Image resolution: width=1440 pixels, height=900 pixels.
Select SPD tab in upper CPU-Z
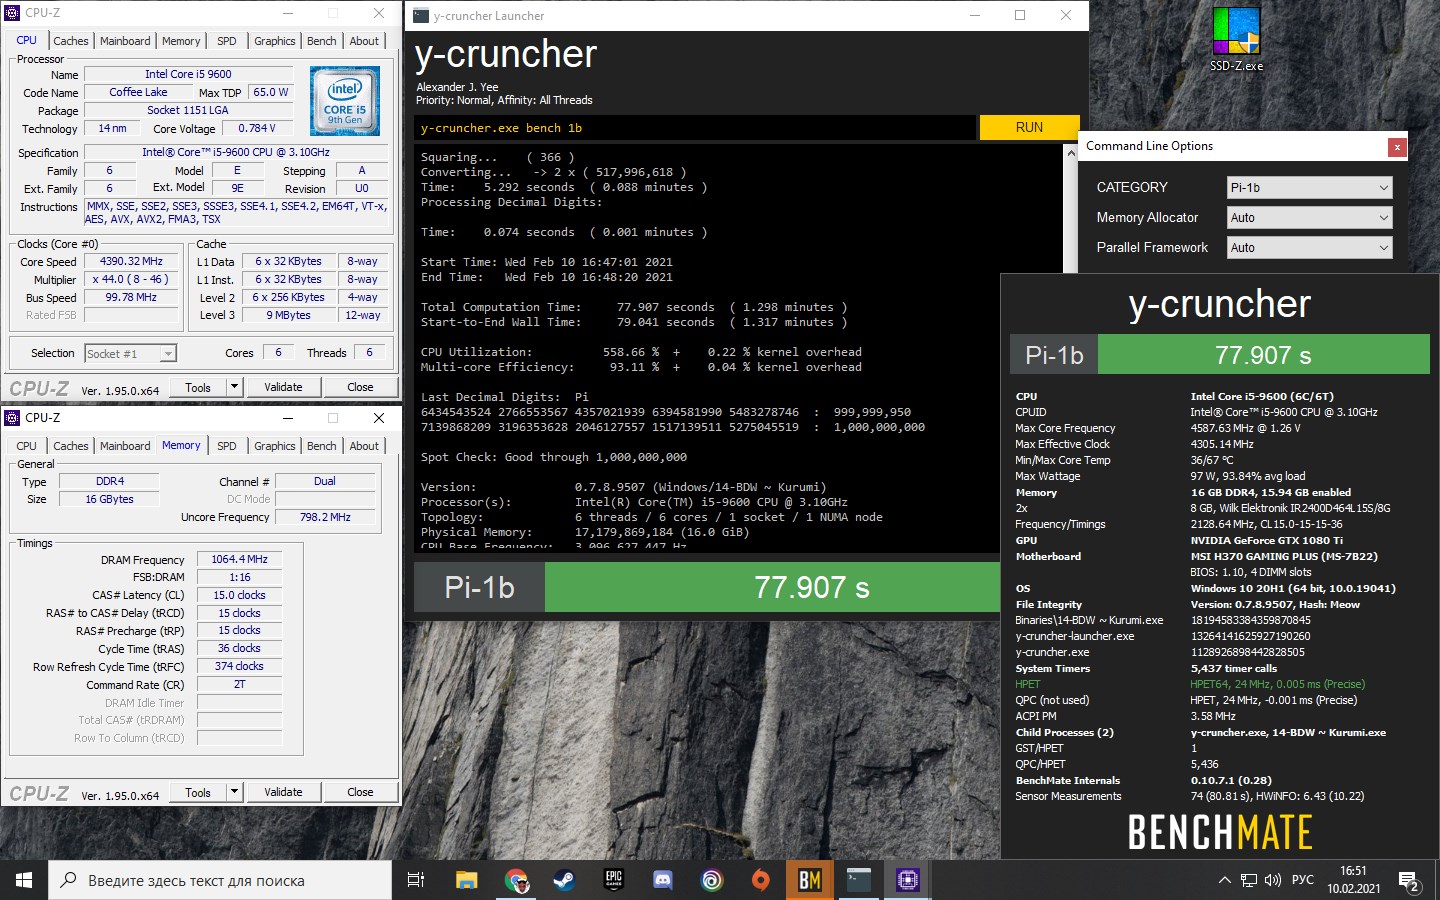click(x=227, y=41)
